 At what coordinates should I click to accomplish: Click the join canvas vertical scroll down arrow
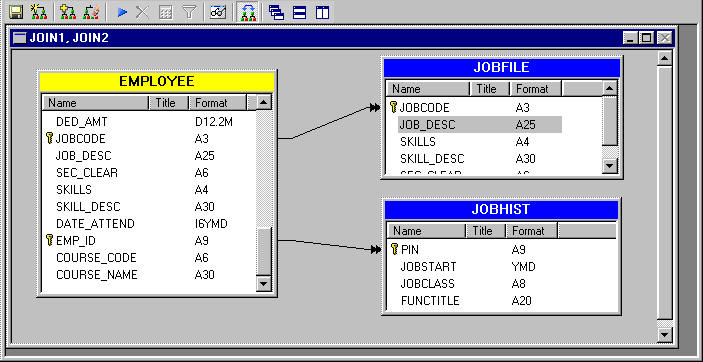[664, 334]
